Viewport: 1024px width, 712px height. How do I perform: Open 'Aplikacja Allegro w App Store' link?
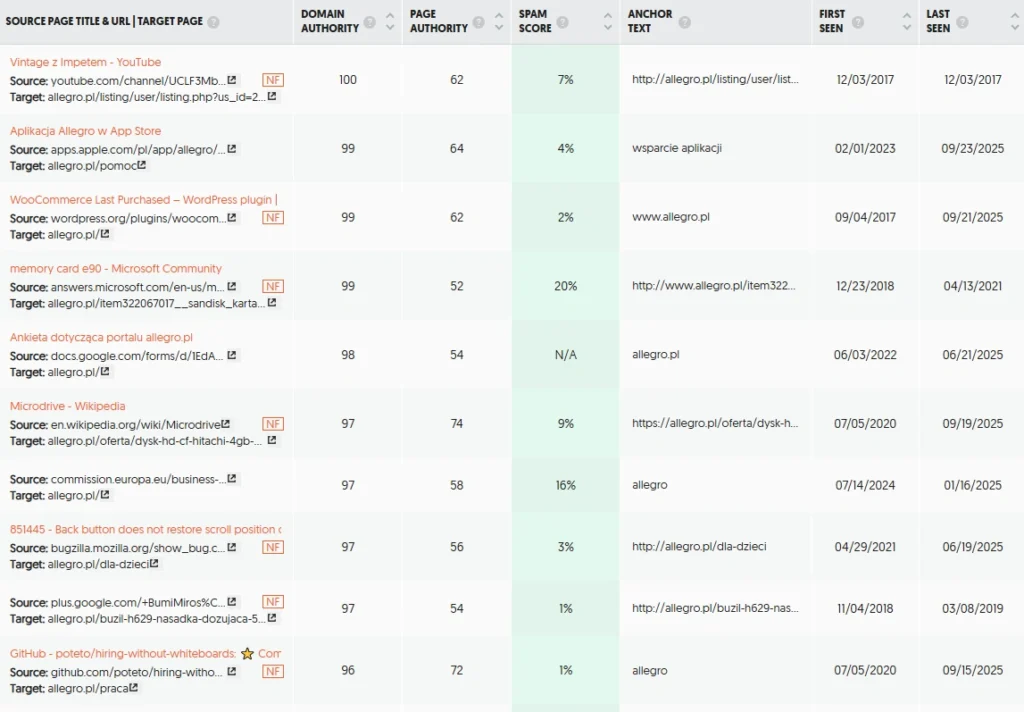85,131
